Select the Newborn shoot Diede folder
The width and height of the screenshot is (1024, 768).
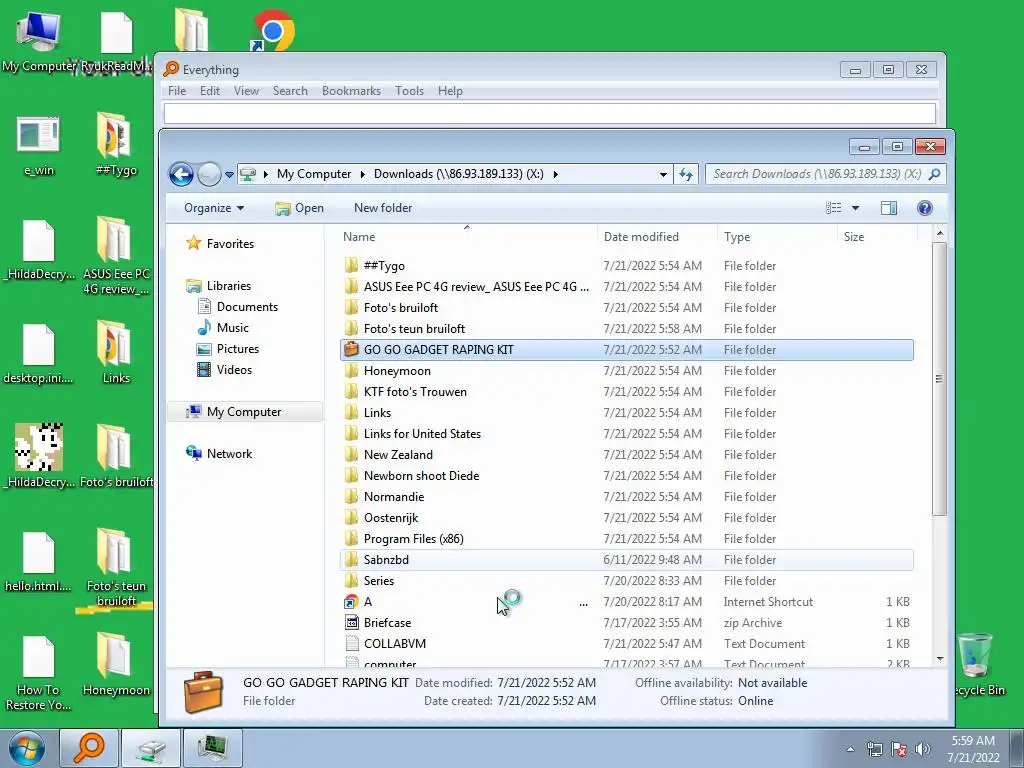627,475
